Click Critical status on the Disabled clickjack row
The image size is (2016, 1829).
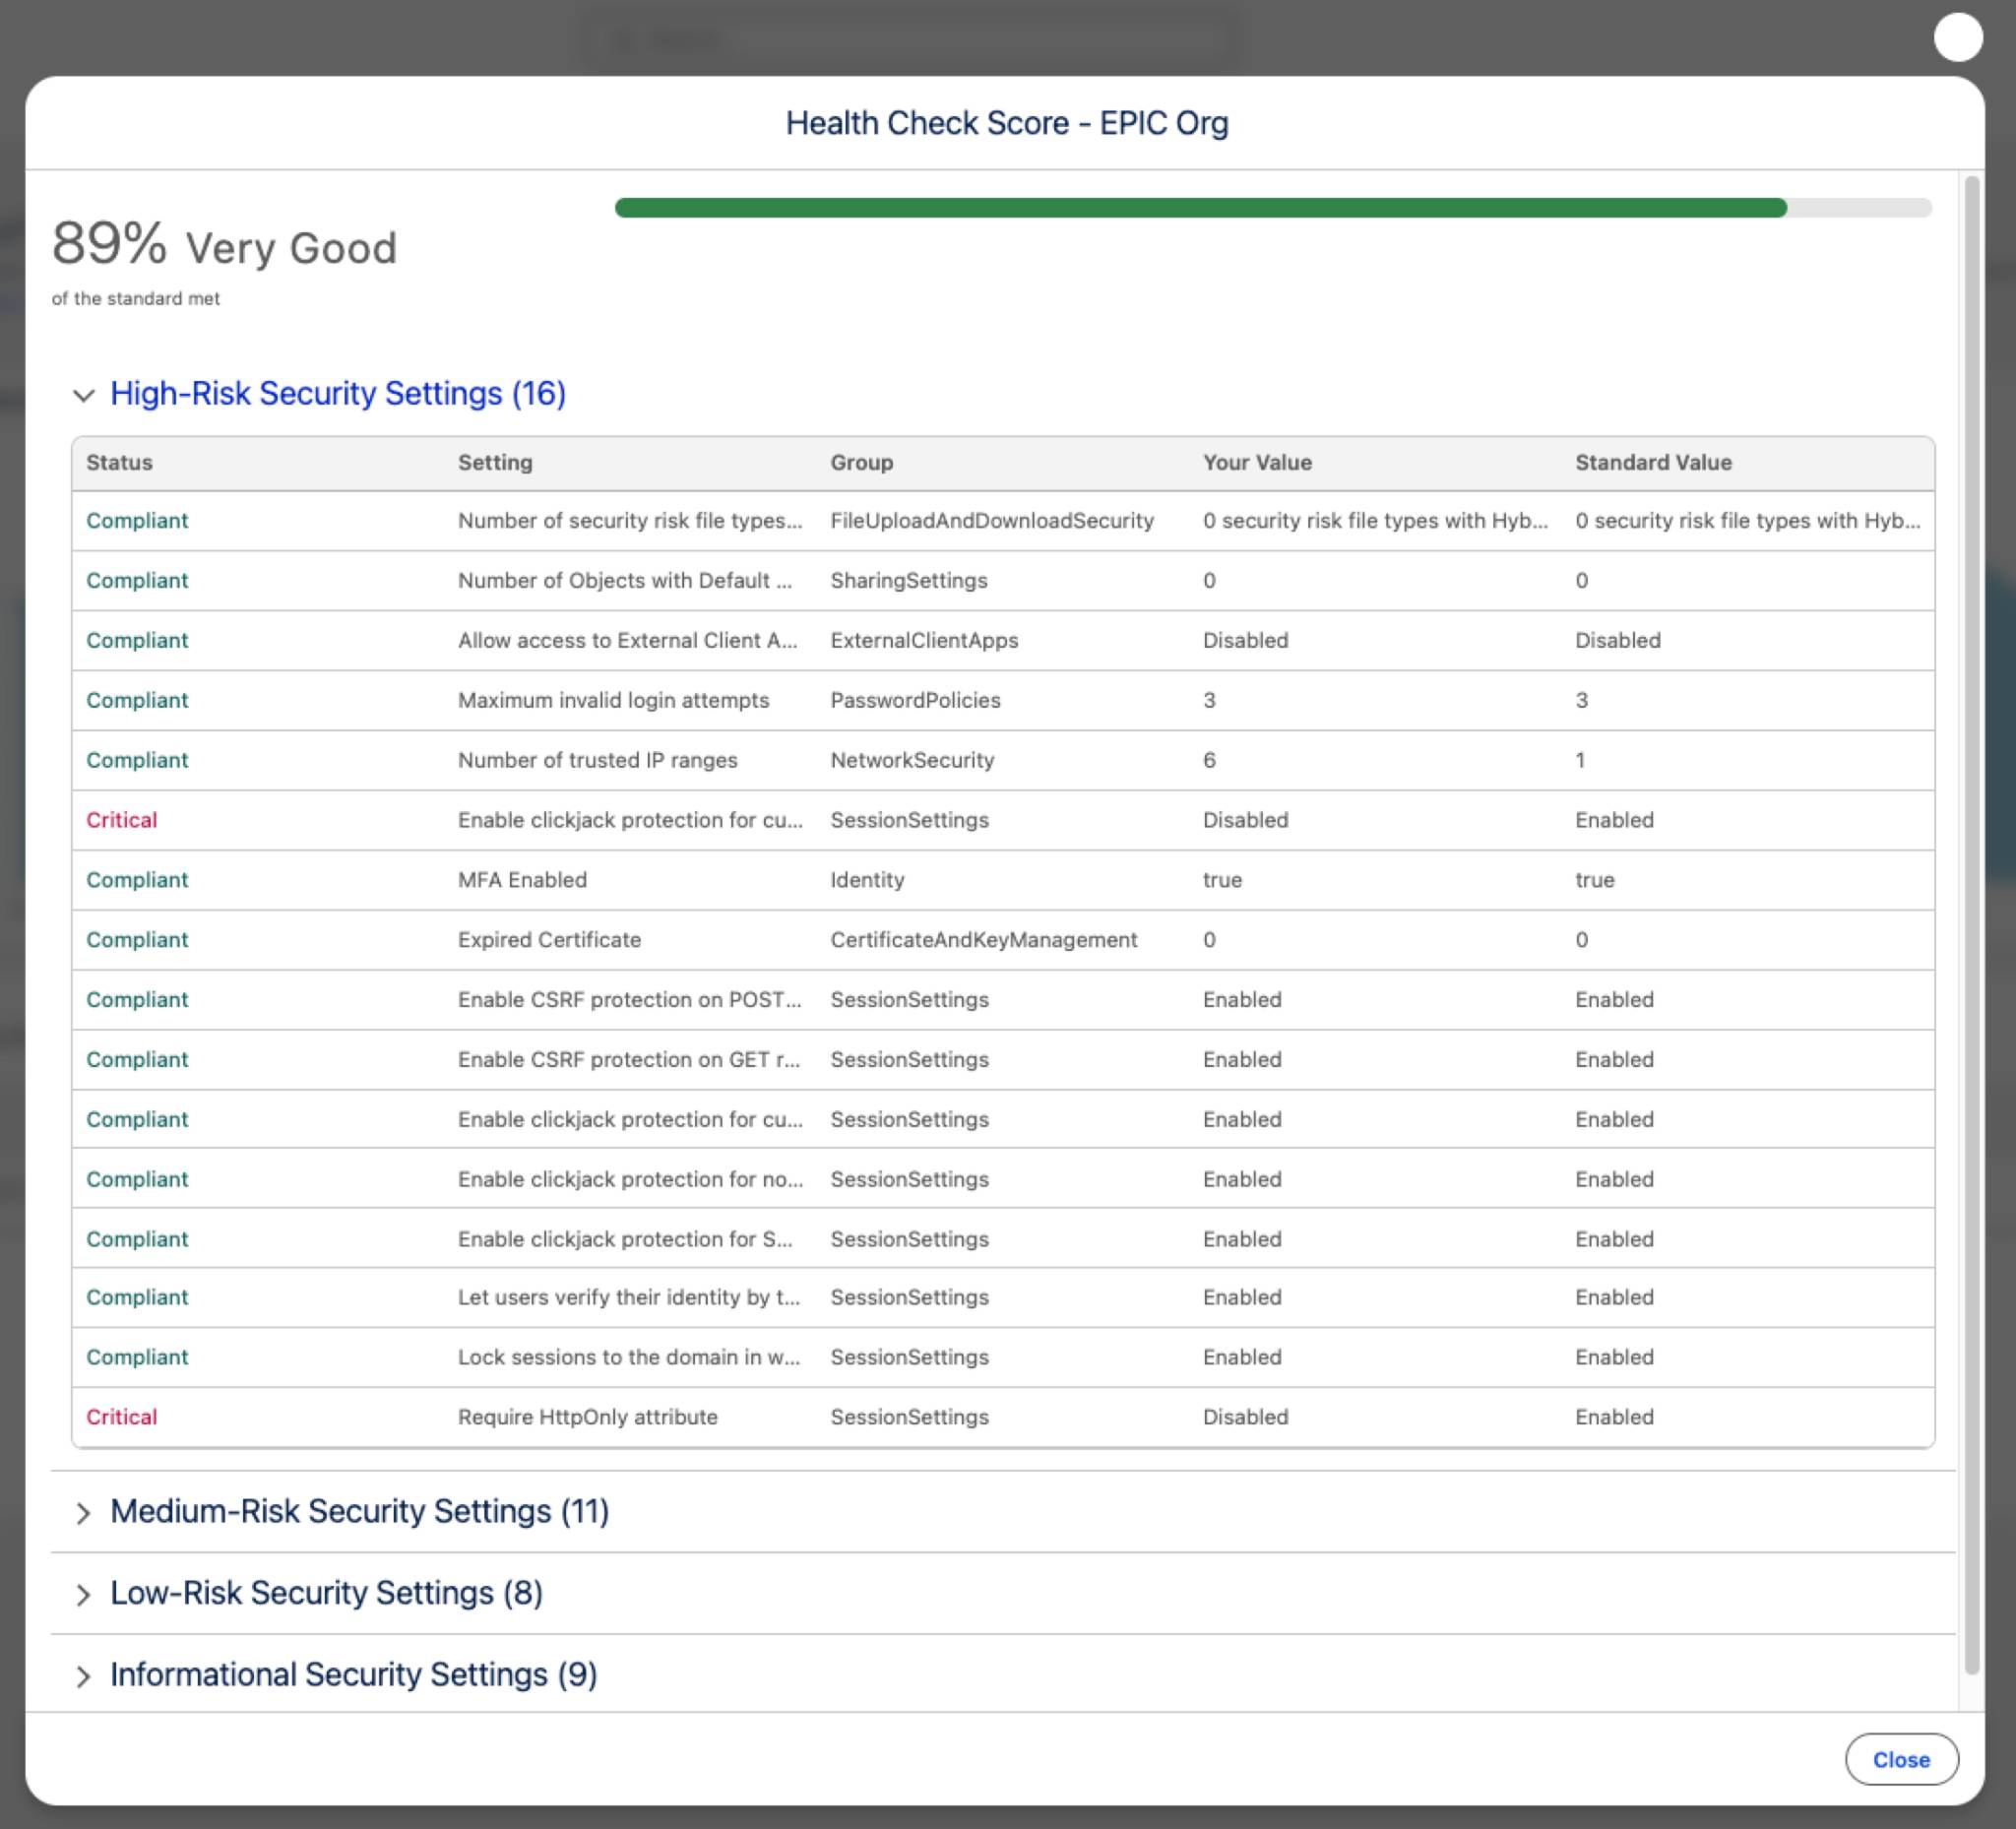(x=121, y=820)
